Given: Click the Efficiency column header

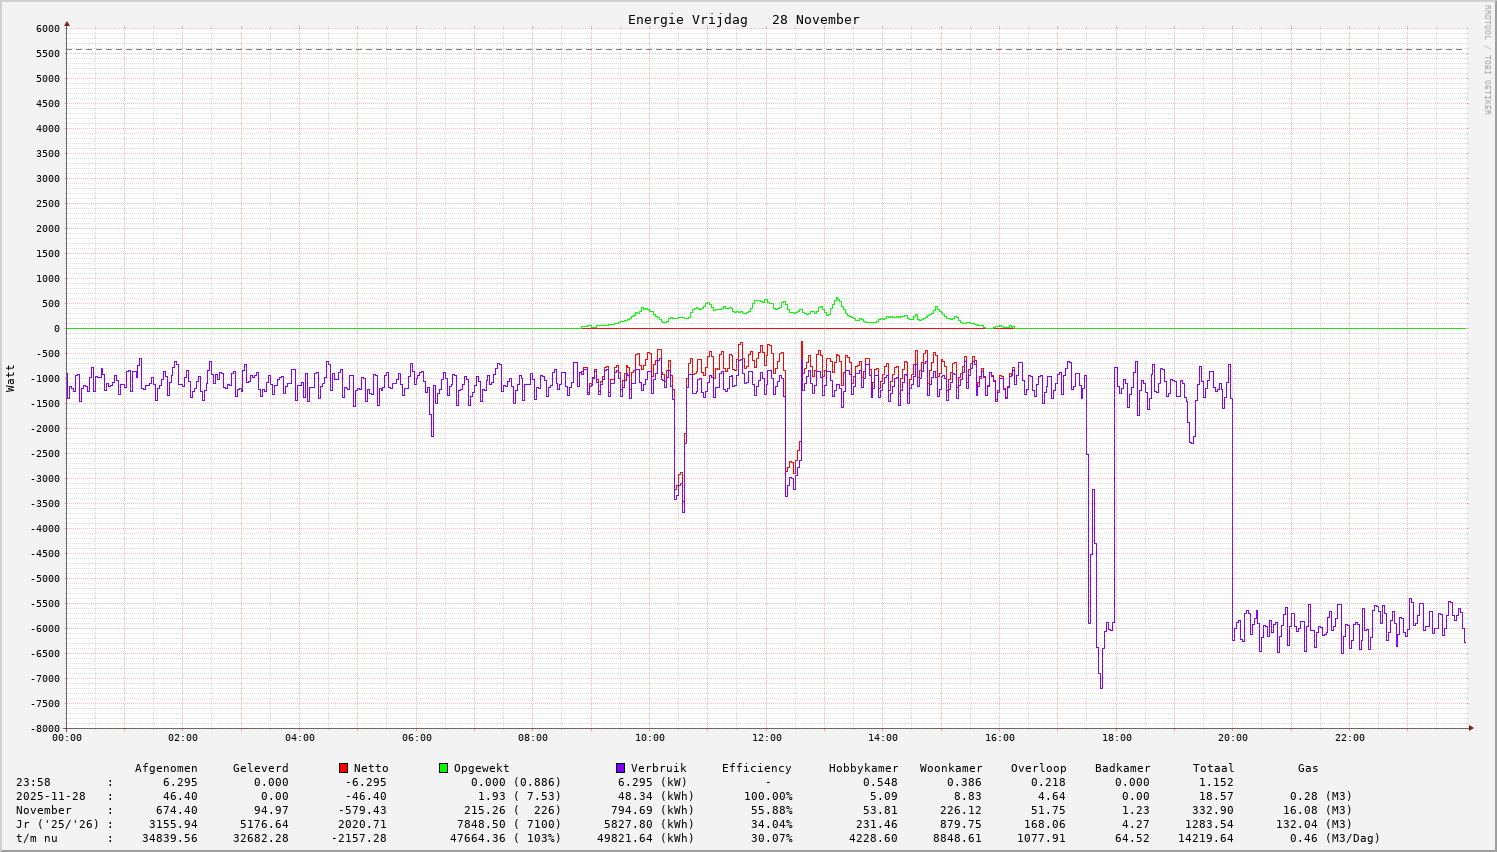Looking at the screenshot, I should click(x=756, y=768).
